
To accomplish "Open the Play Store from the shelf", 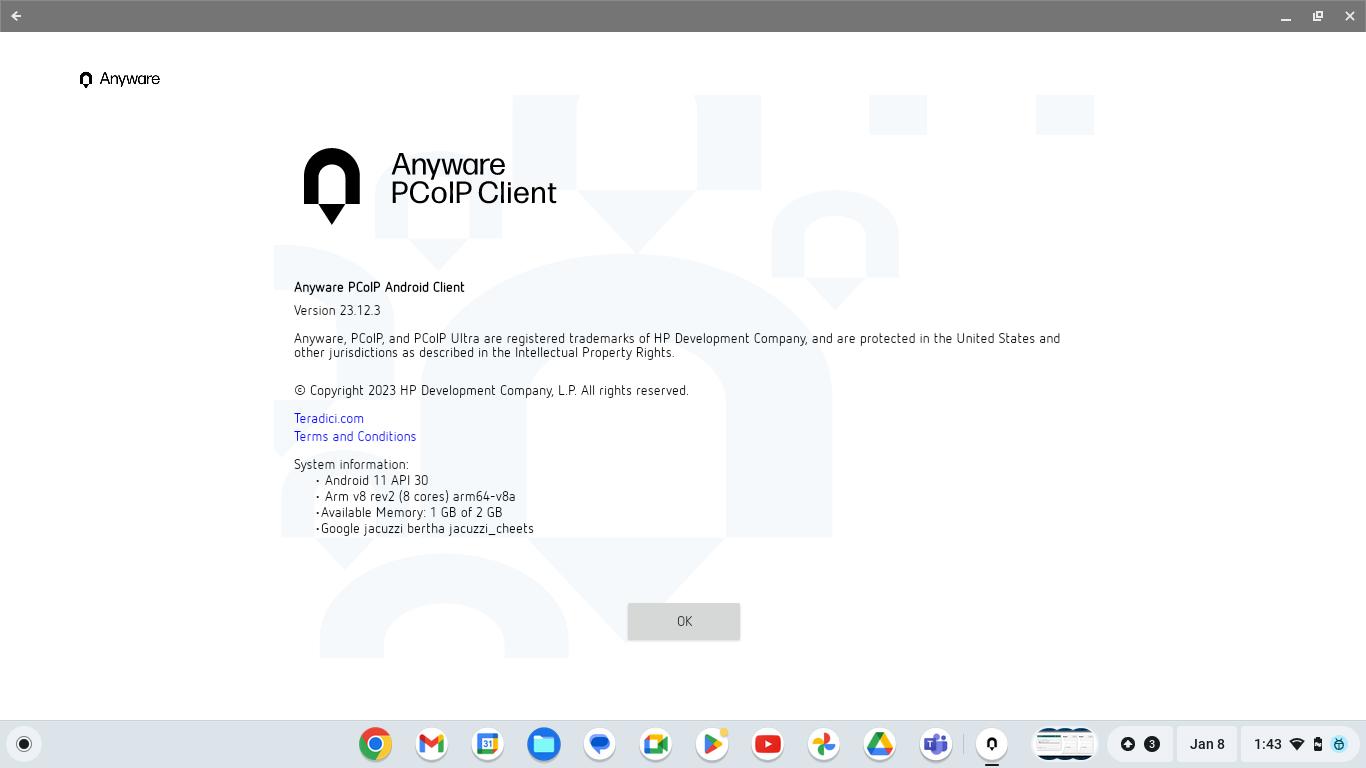I will [x=712, y=744].
